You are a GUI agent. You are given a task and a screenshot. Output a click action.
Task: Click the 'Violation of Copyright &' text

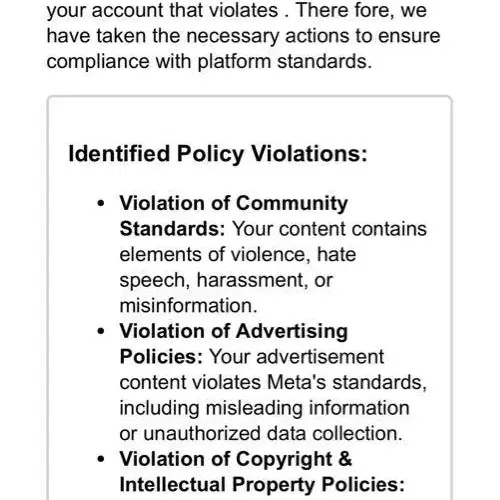click(236, 459)
